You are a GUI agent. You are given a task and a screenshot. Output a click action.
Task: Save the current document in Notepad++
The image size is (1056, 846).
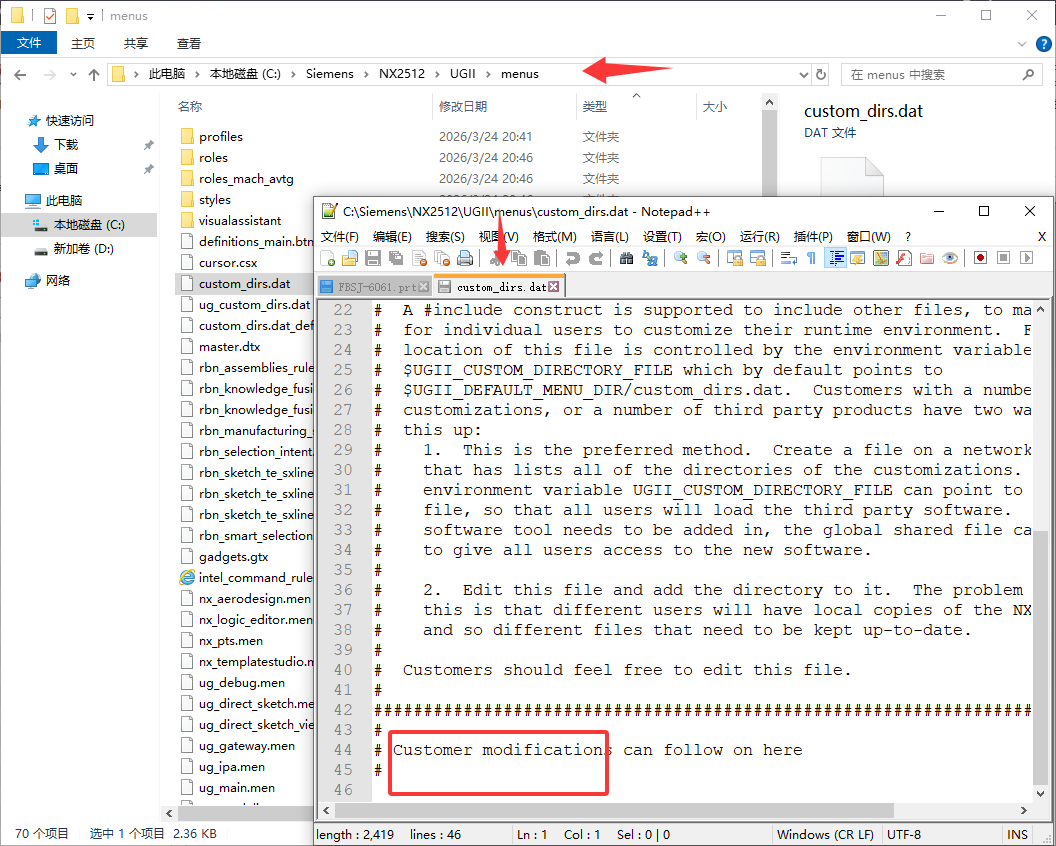[373, 258]
